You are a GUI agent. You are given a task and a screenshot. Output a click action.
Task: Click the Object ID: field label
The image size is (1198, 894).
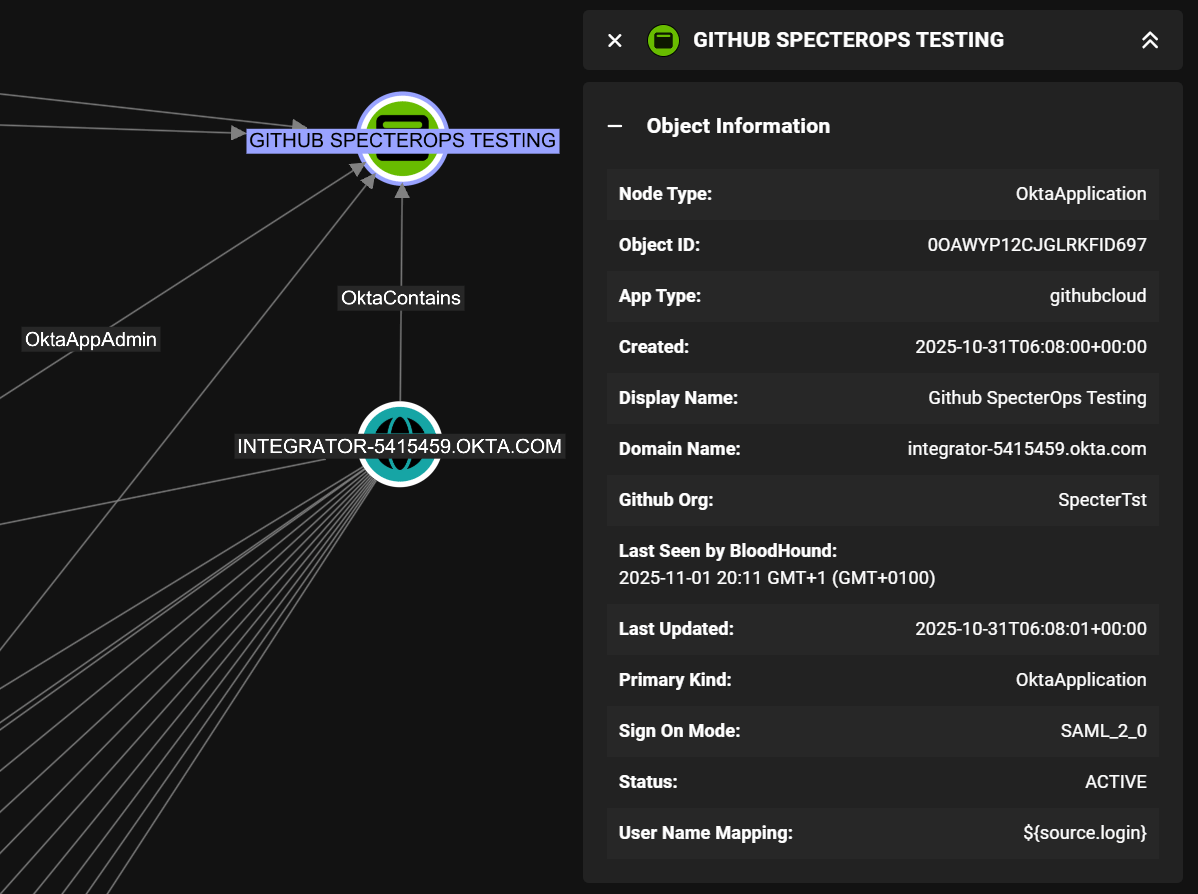[659, 245]
